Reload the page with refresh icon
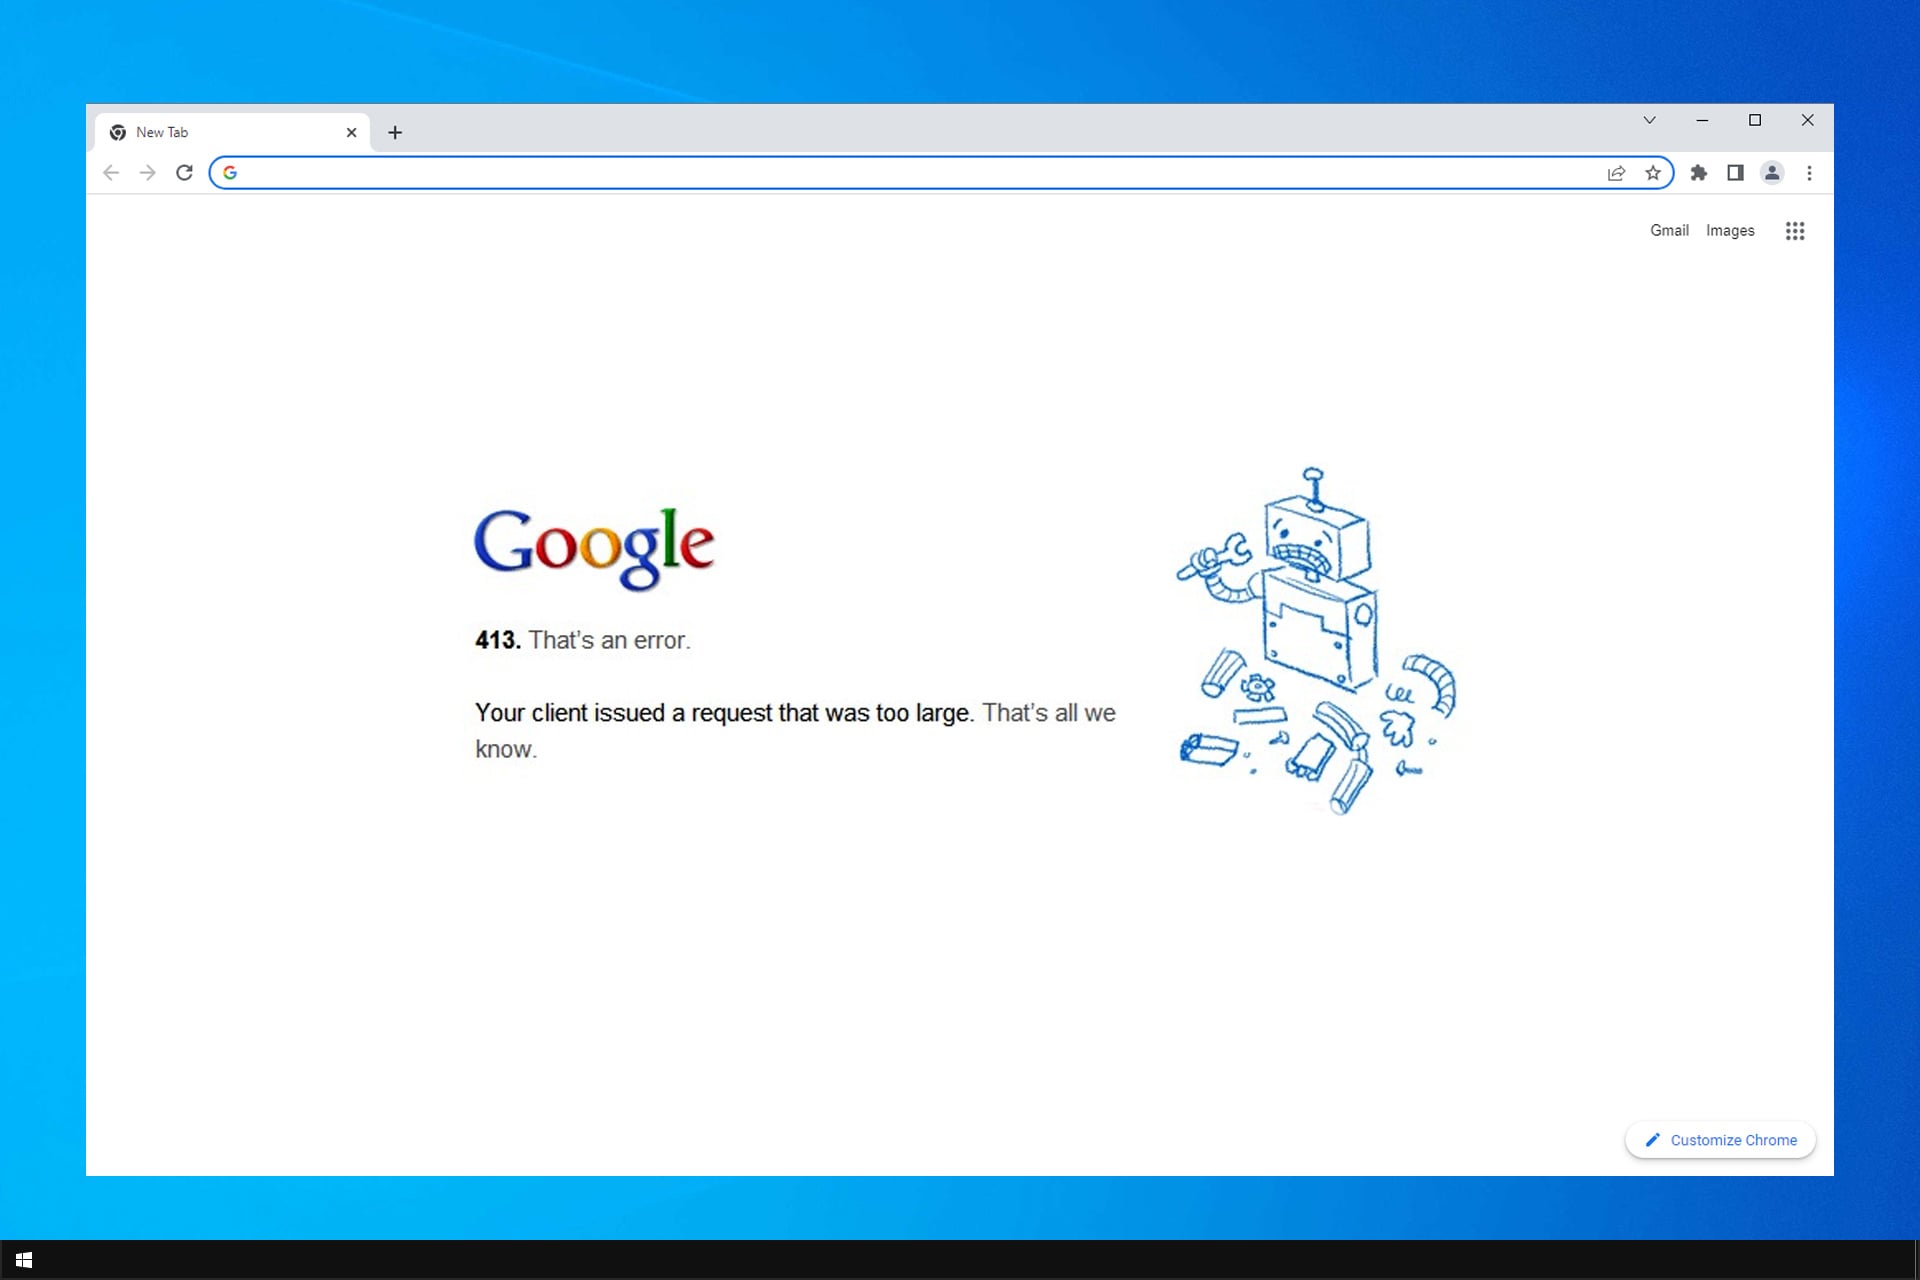The width and height of the screenshot is (1920, 1280). coord(184,173)
